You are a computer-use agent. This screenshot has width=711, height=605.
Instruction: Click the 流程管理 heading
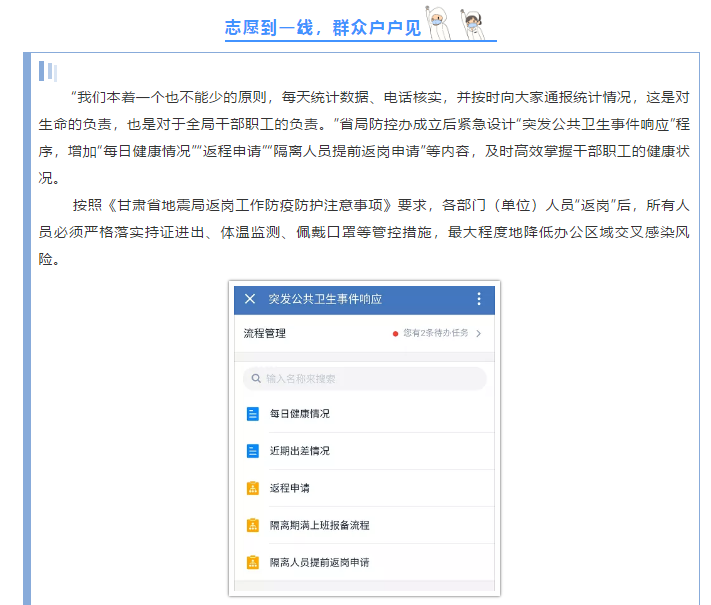tap(264, 333)
